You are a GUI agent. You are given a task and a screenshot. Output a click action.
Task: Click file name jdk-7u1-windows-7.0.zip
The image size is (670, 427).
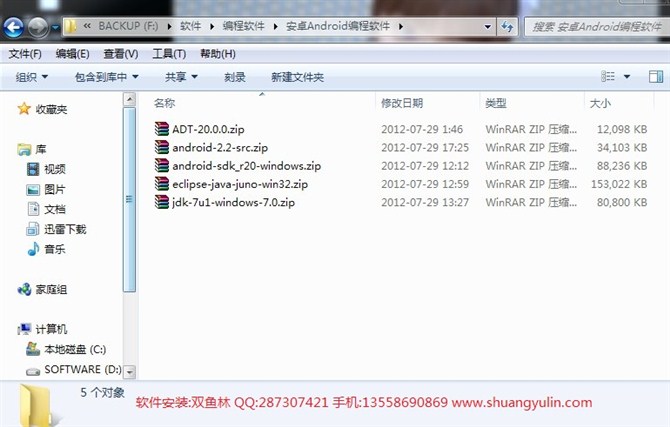[x=233, y=203]
